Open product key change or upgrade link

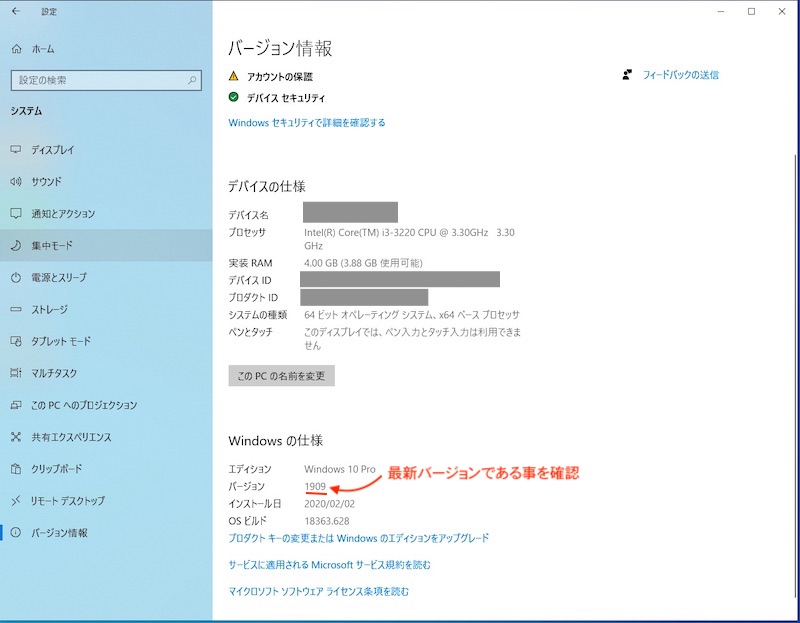pos(359,538)
